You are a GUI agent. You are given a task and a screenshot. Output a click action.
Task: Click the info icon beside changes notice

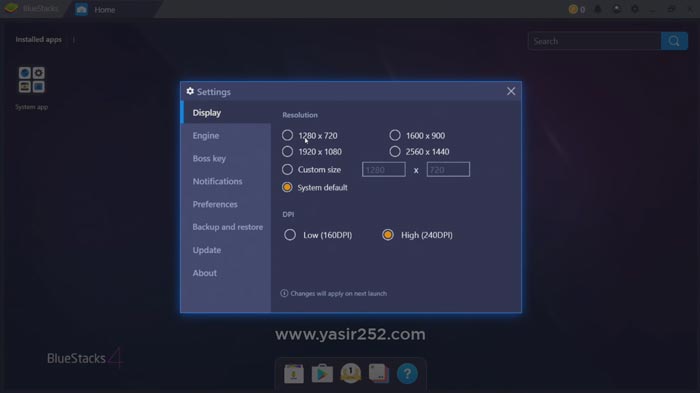284,293
